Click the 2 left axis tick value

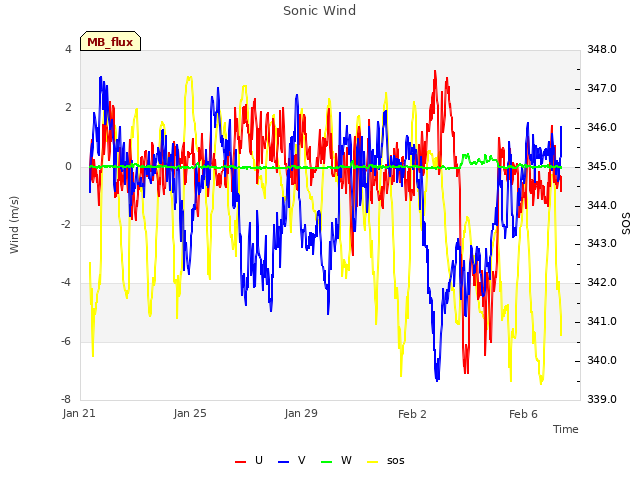[68, 107]
